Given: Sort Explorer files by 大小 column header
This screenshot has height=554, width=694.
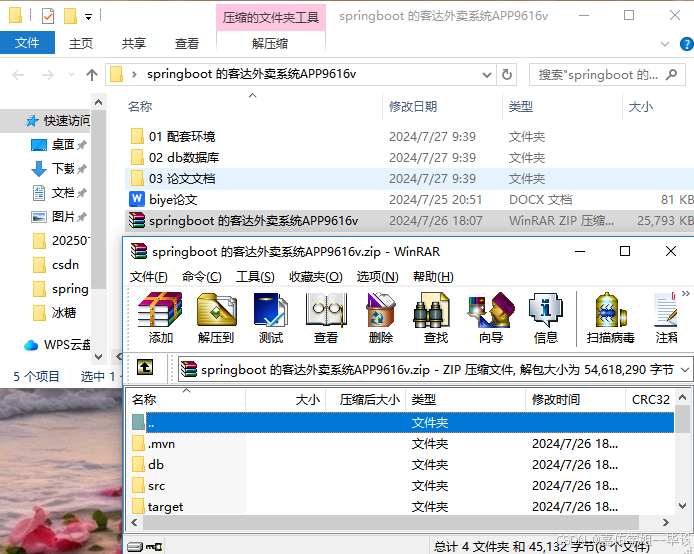Looking at the screenshot, I should click(x=658, y=106).
